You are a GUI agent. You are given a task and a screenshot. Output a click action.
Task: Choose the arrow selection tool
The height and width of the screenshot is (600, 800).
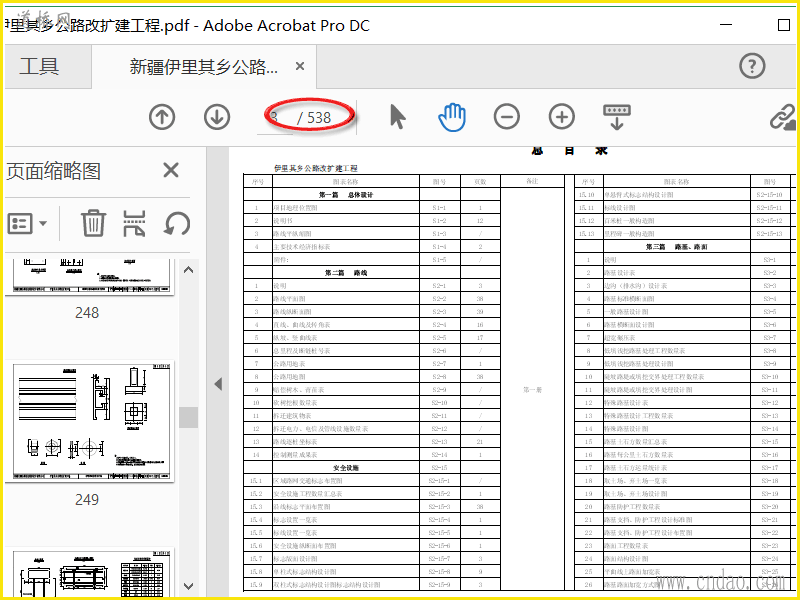tap(397, 117)
